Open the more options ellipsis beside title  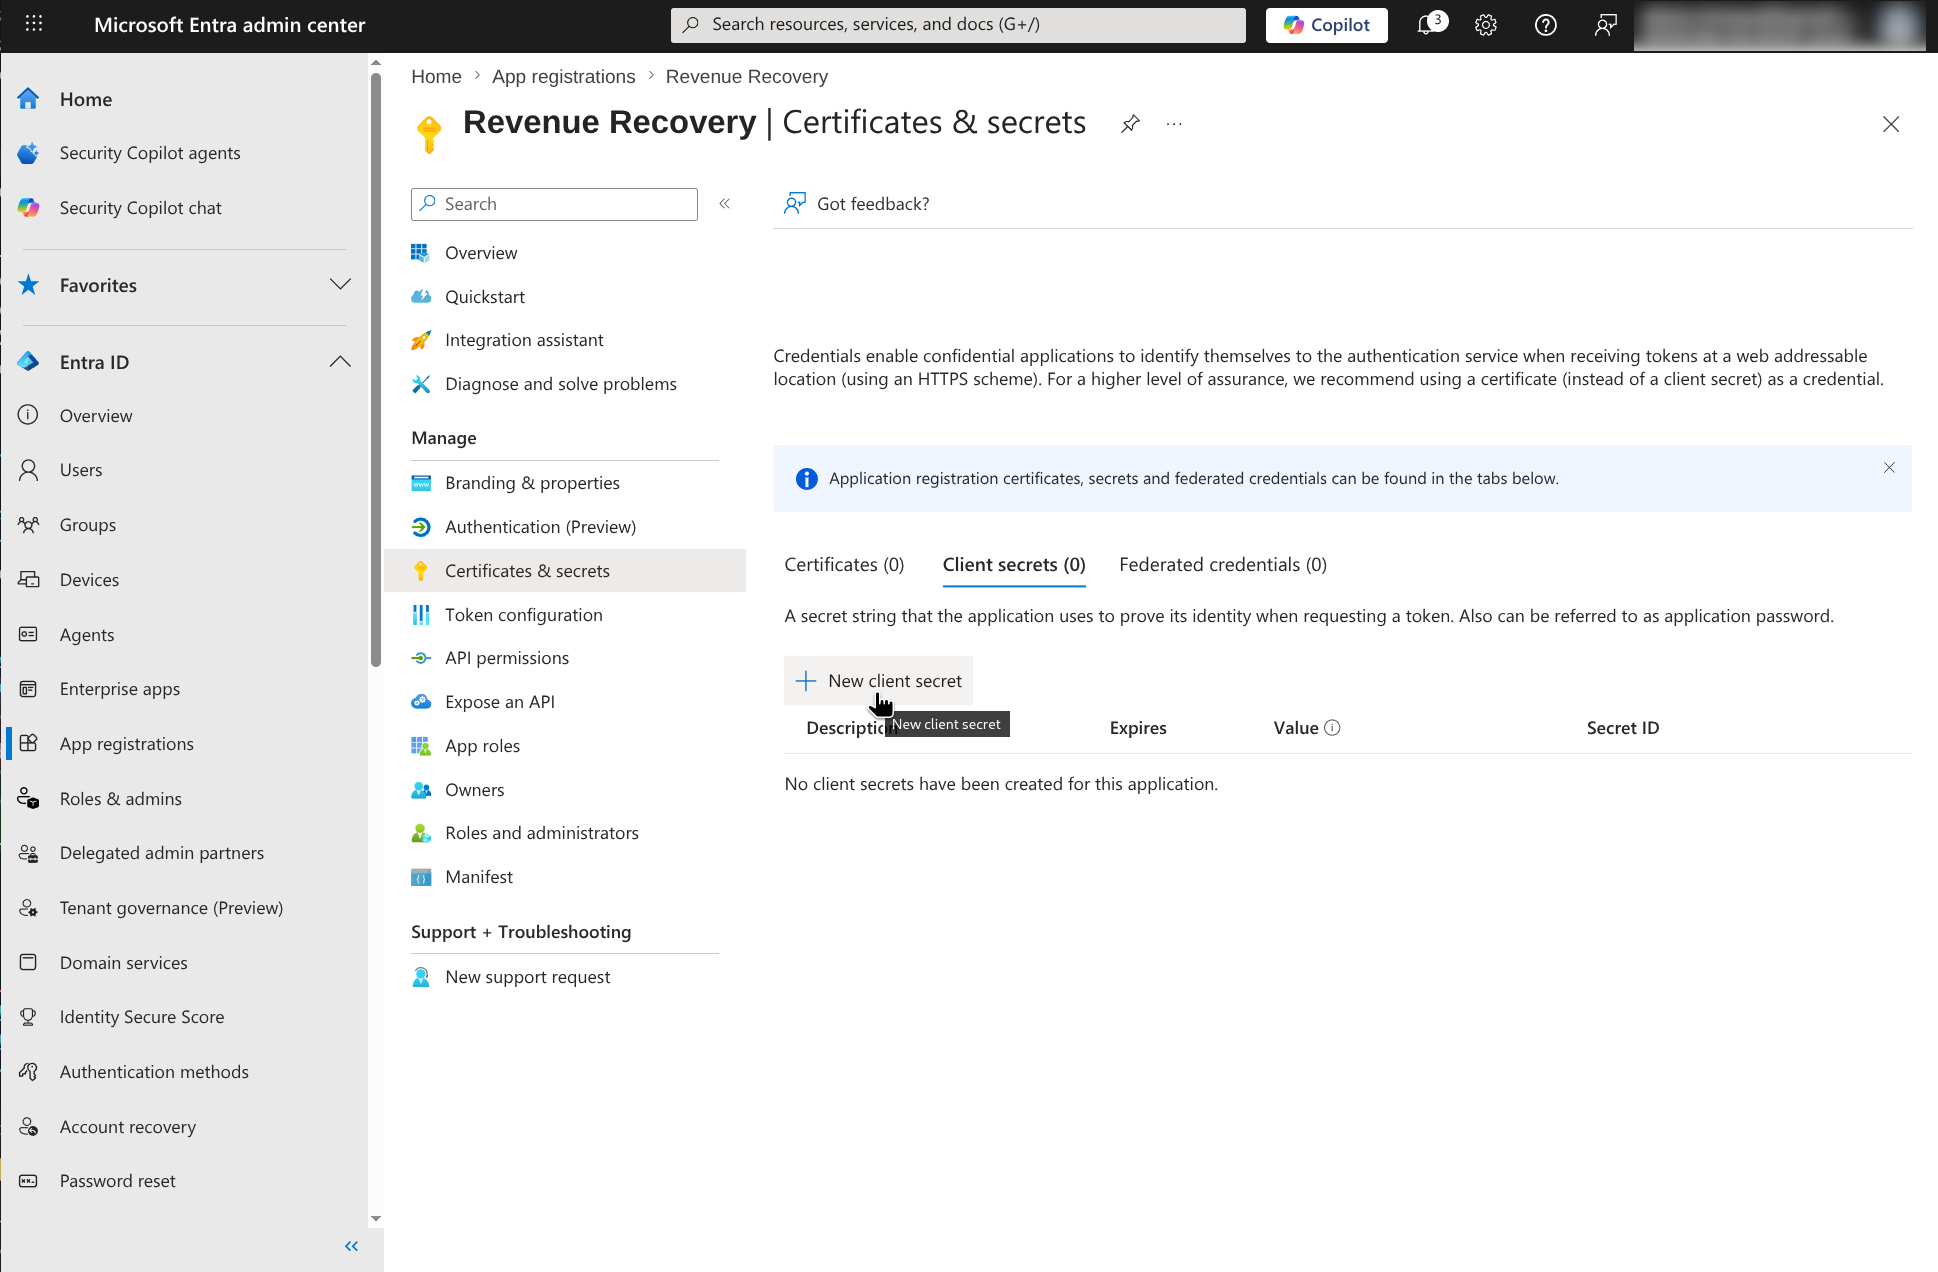[1174, 124]
